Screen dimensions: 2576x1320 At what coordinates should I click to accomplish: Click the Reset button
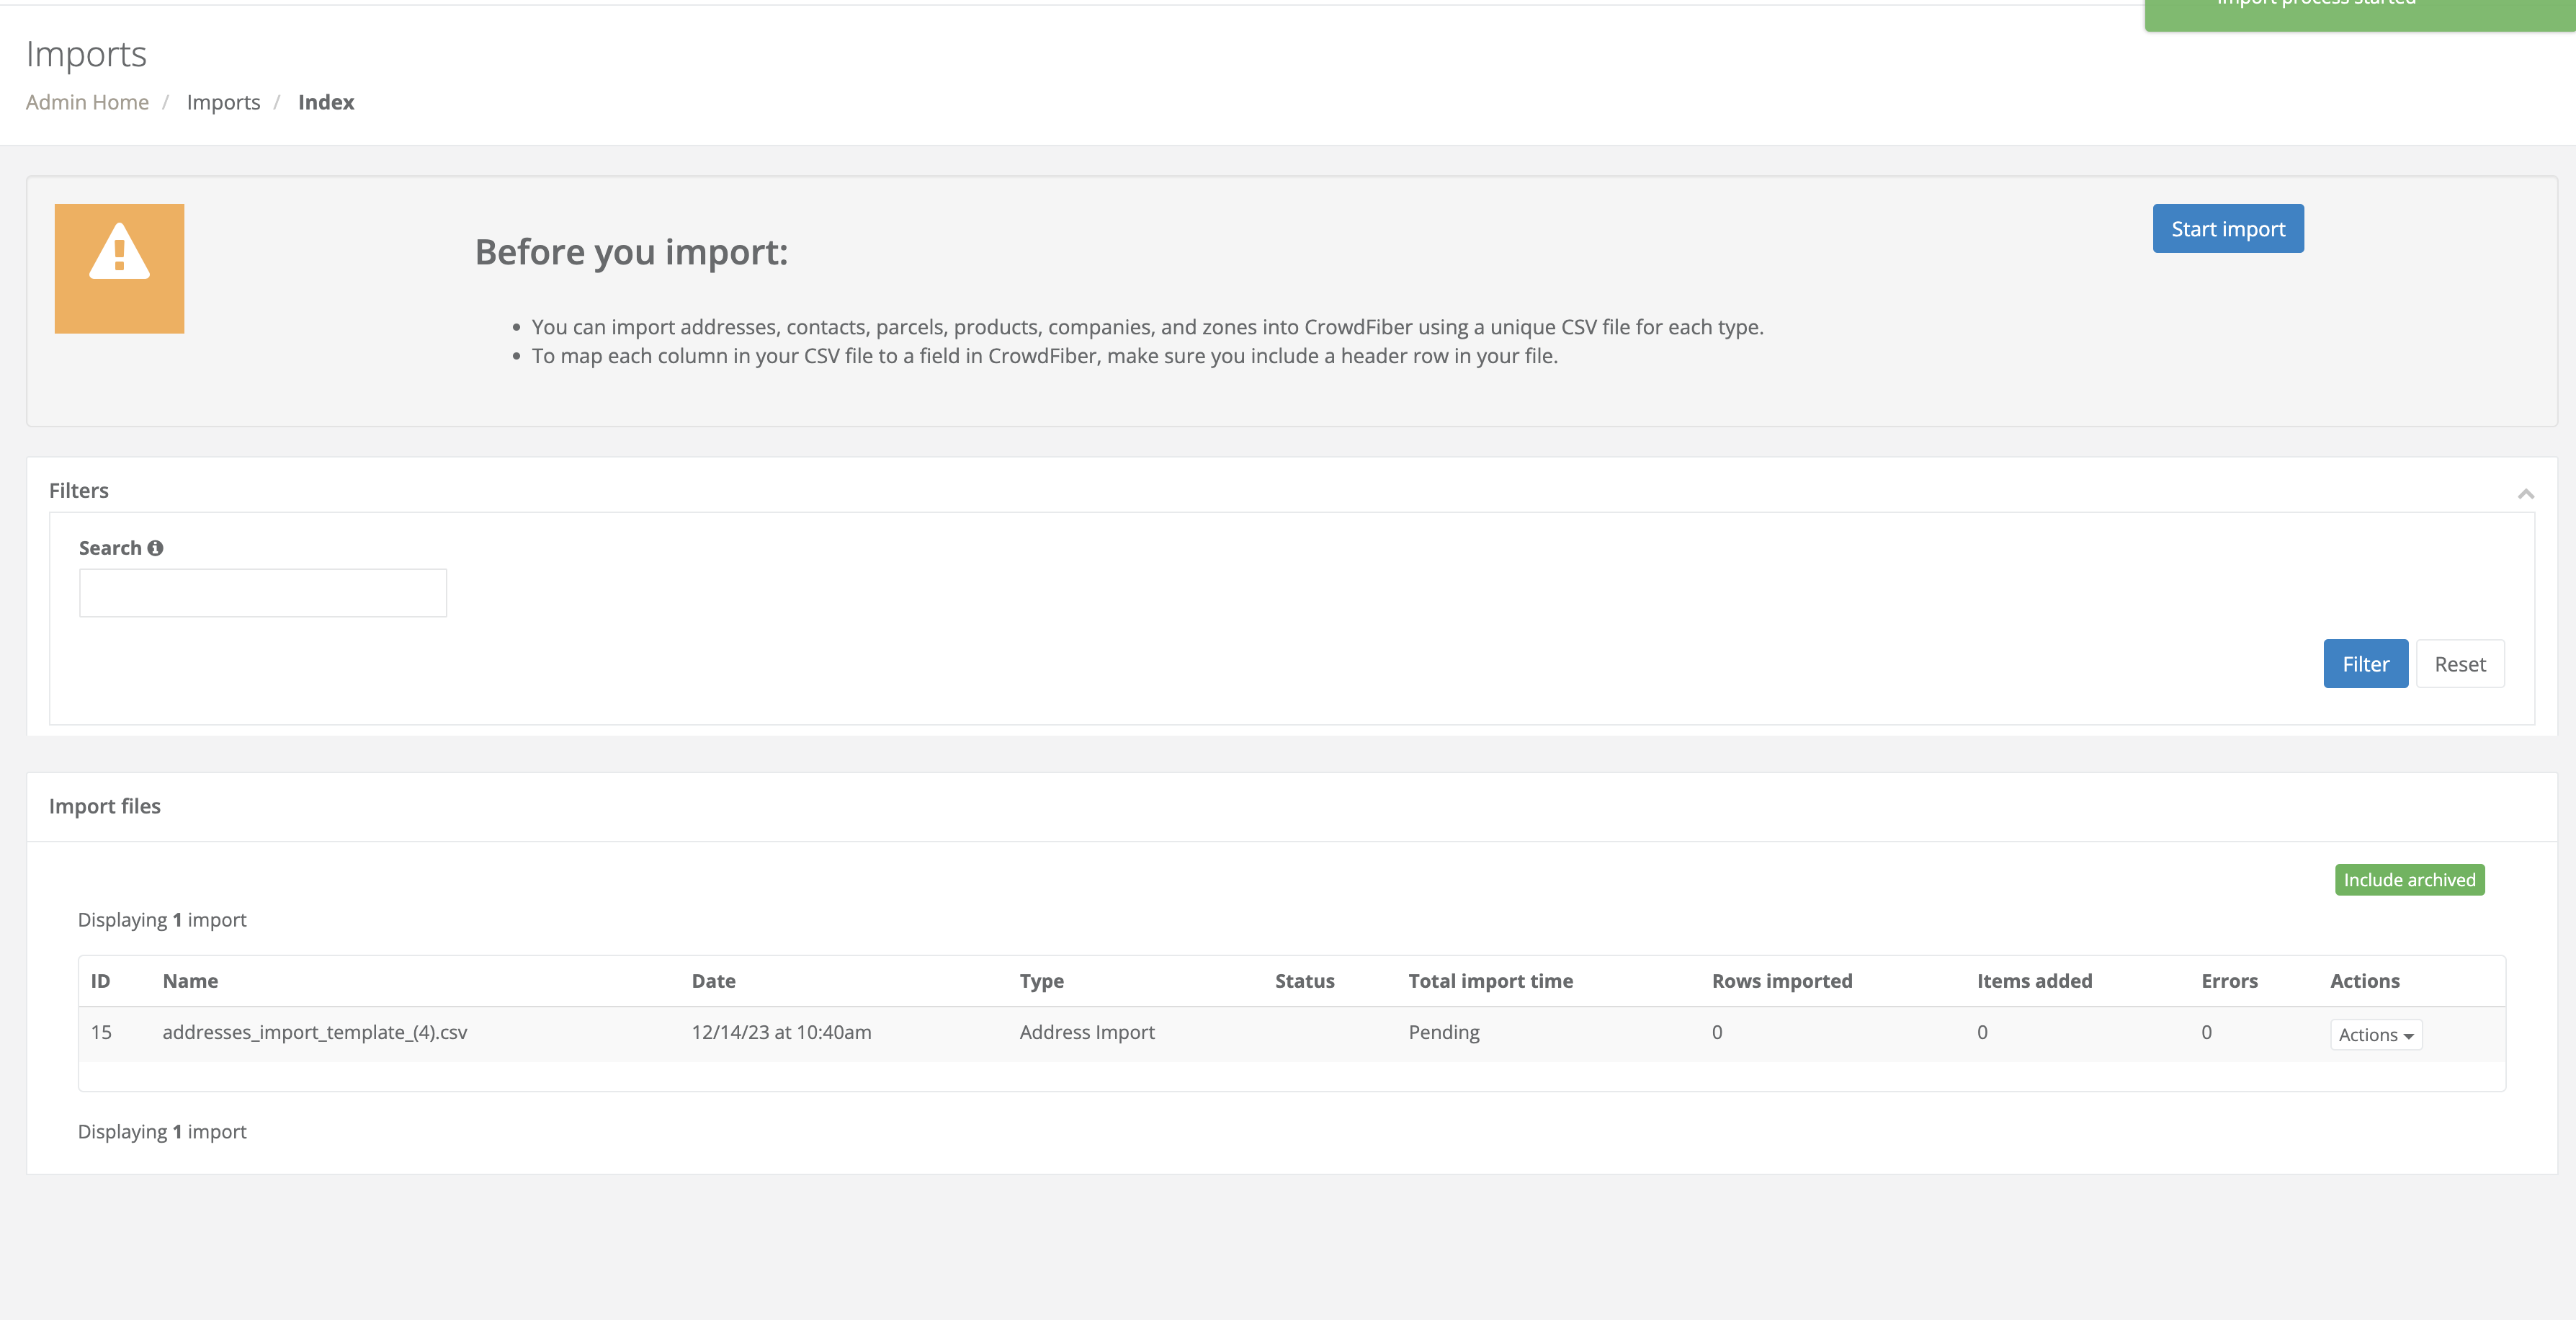click(x=2460, y=663)
